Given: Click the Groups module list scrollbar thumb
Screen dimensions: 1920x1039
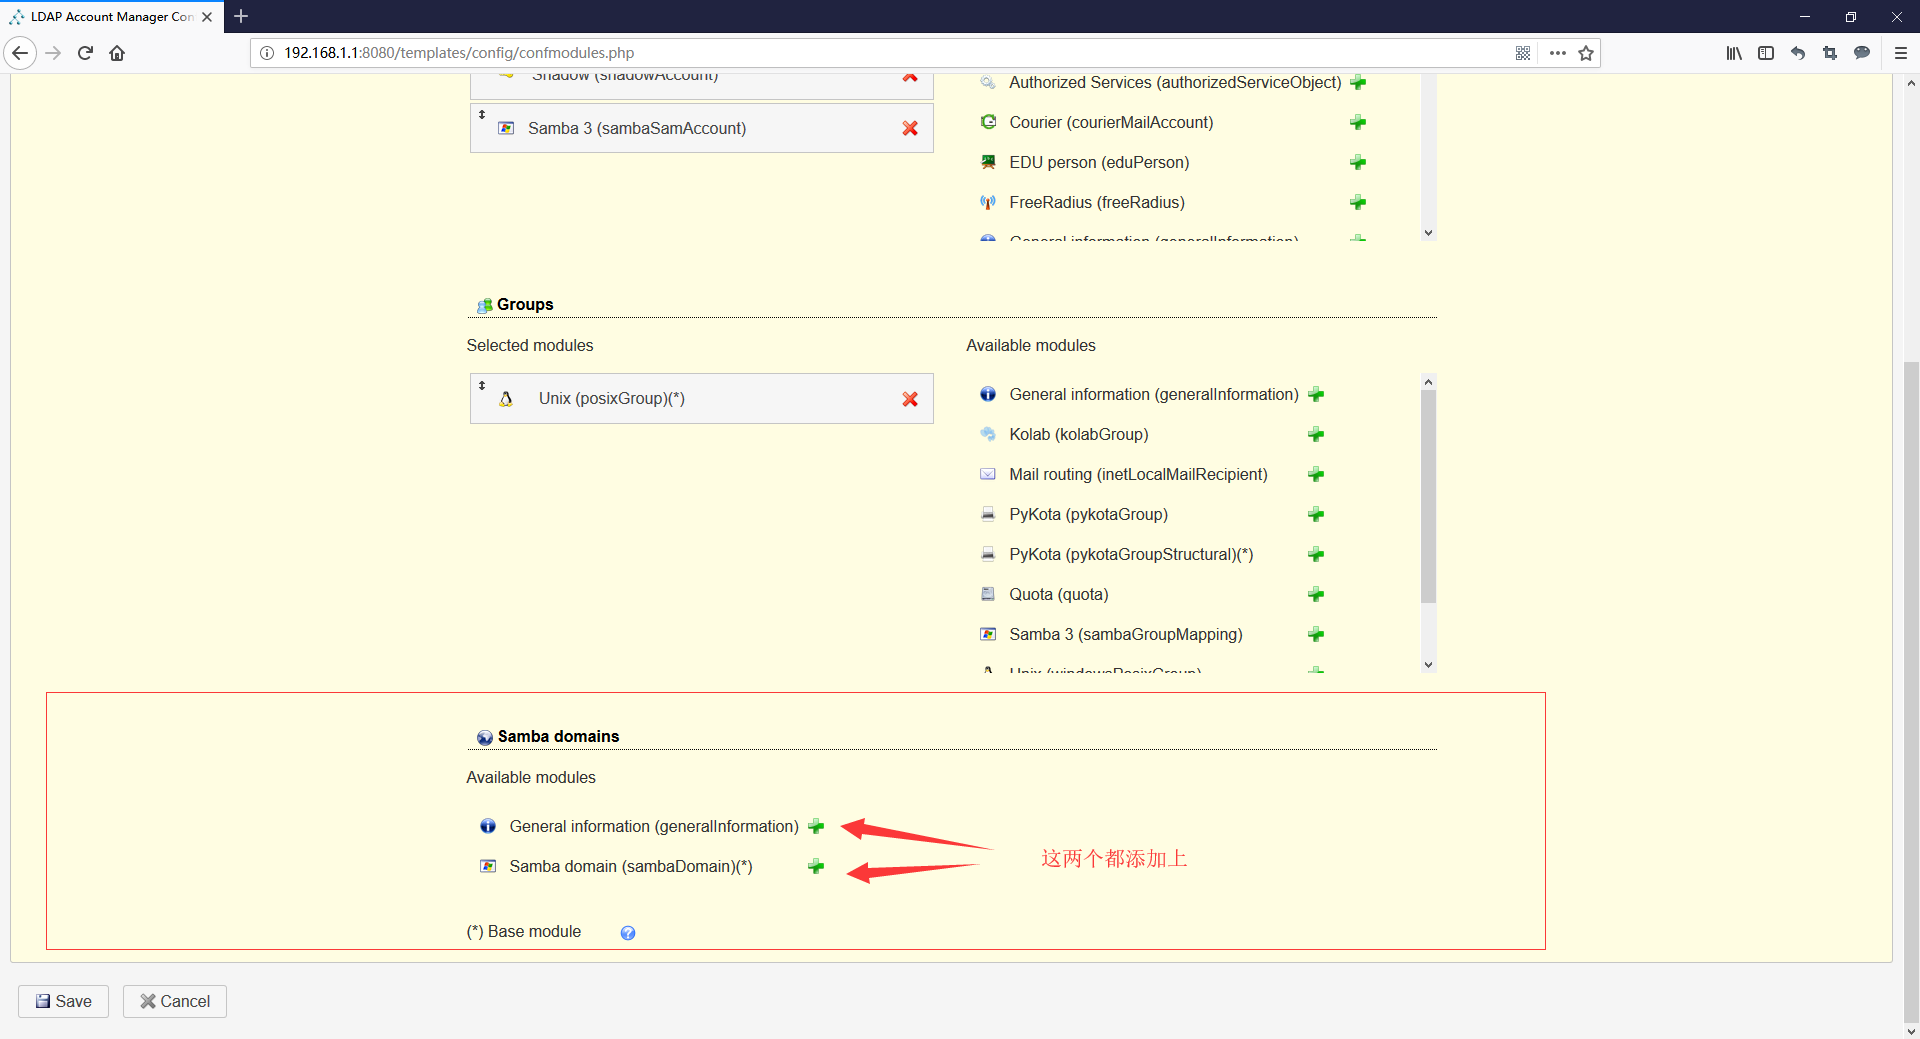Looking at the screenshot, I should [x=1428, y=497].
